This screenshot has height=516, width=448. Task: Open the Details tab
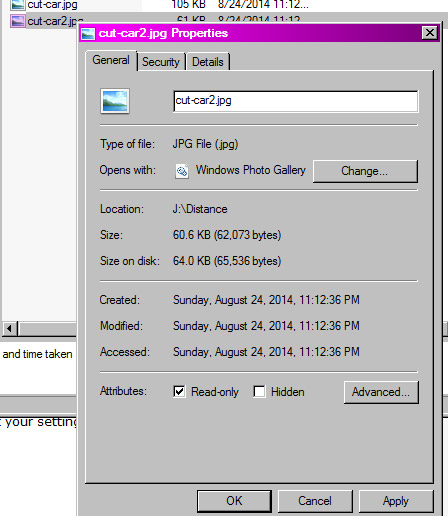[x=208, y=62]
